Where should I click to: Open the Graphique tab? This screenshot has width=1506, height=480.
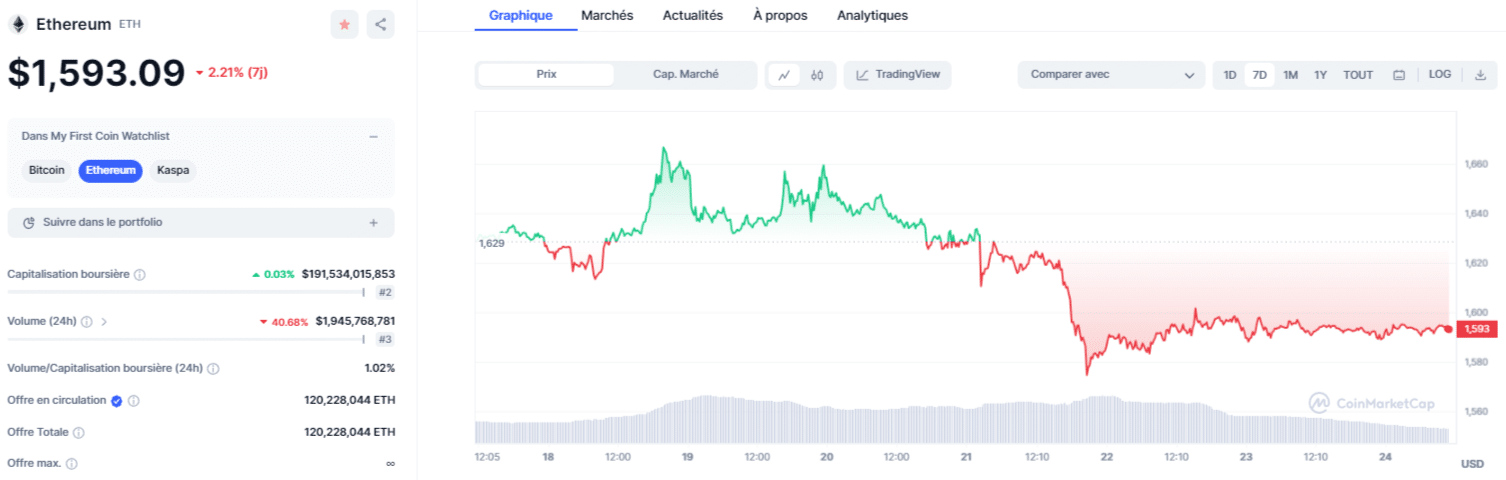tap(520, 16)
